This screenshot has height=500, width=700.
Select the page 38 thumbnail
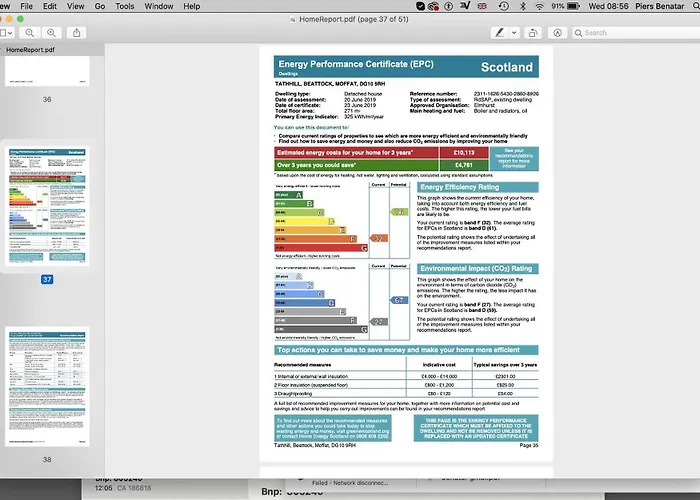[47, 387]
